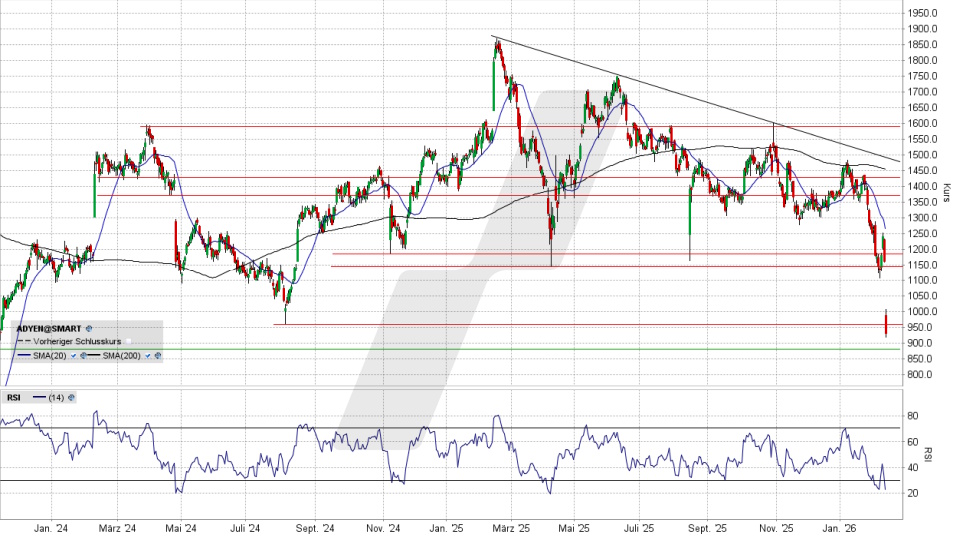Open RSI (14) settings icon

71,397
